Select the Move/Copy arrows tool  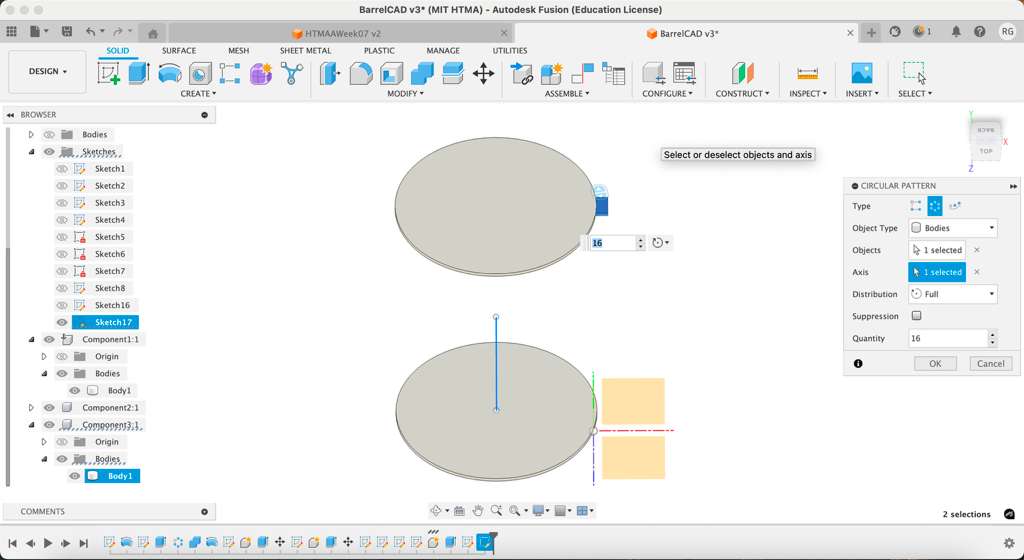pos(483,73)
